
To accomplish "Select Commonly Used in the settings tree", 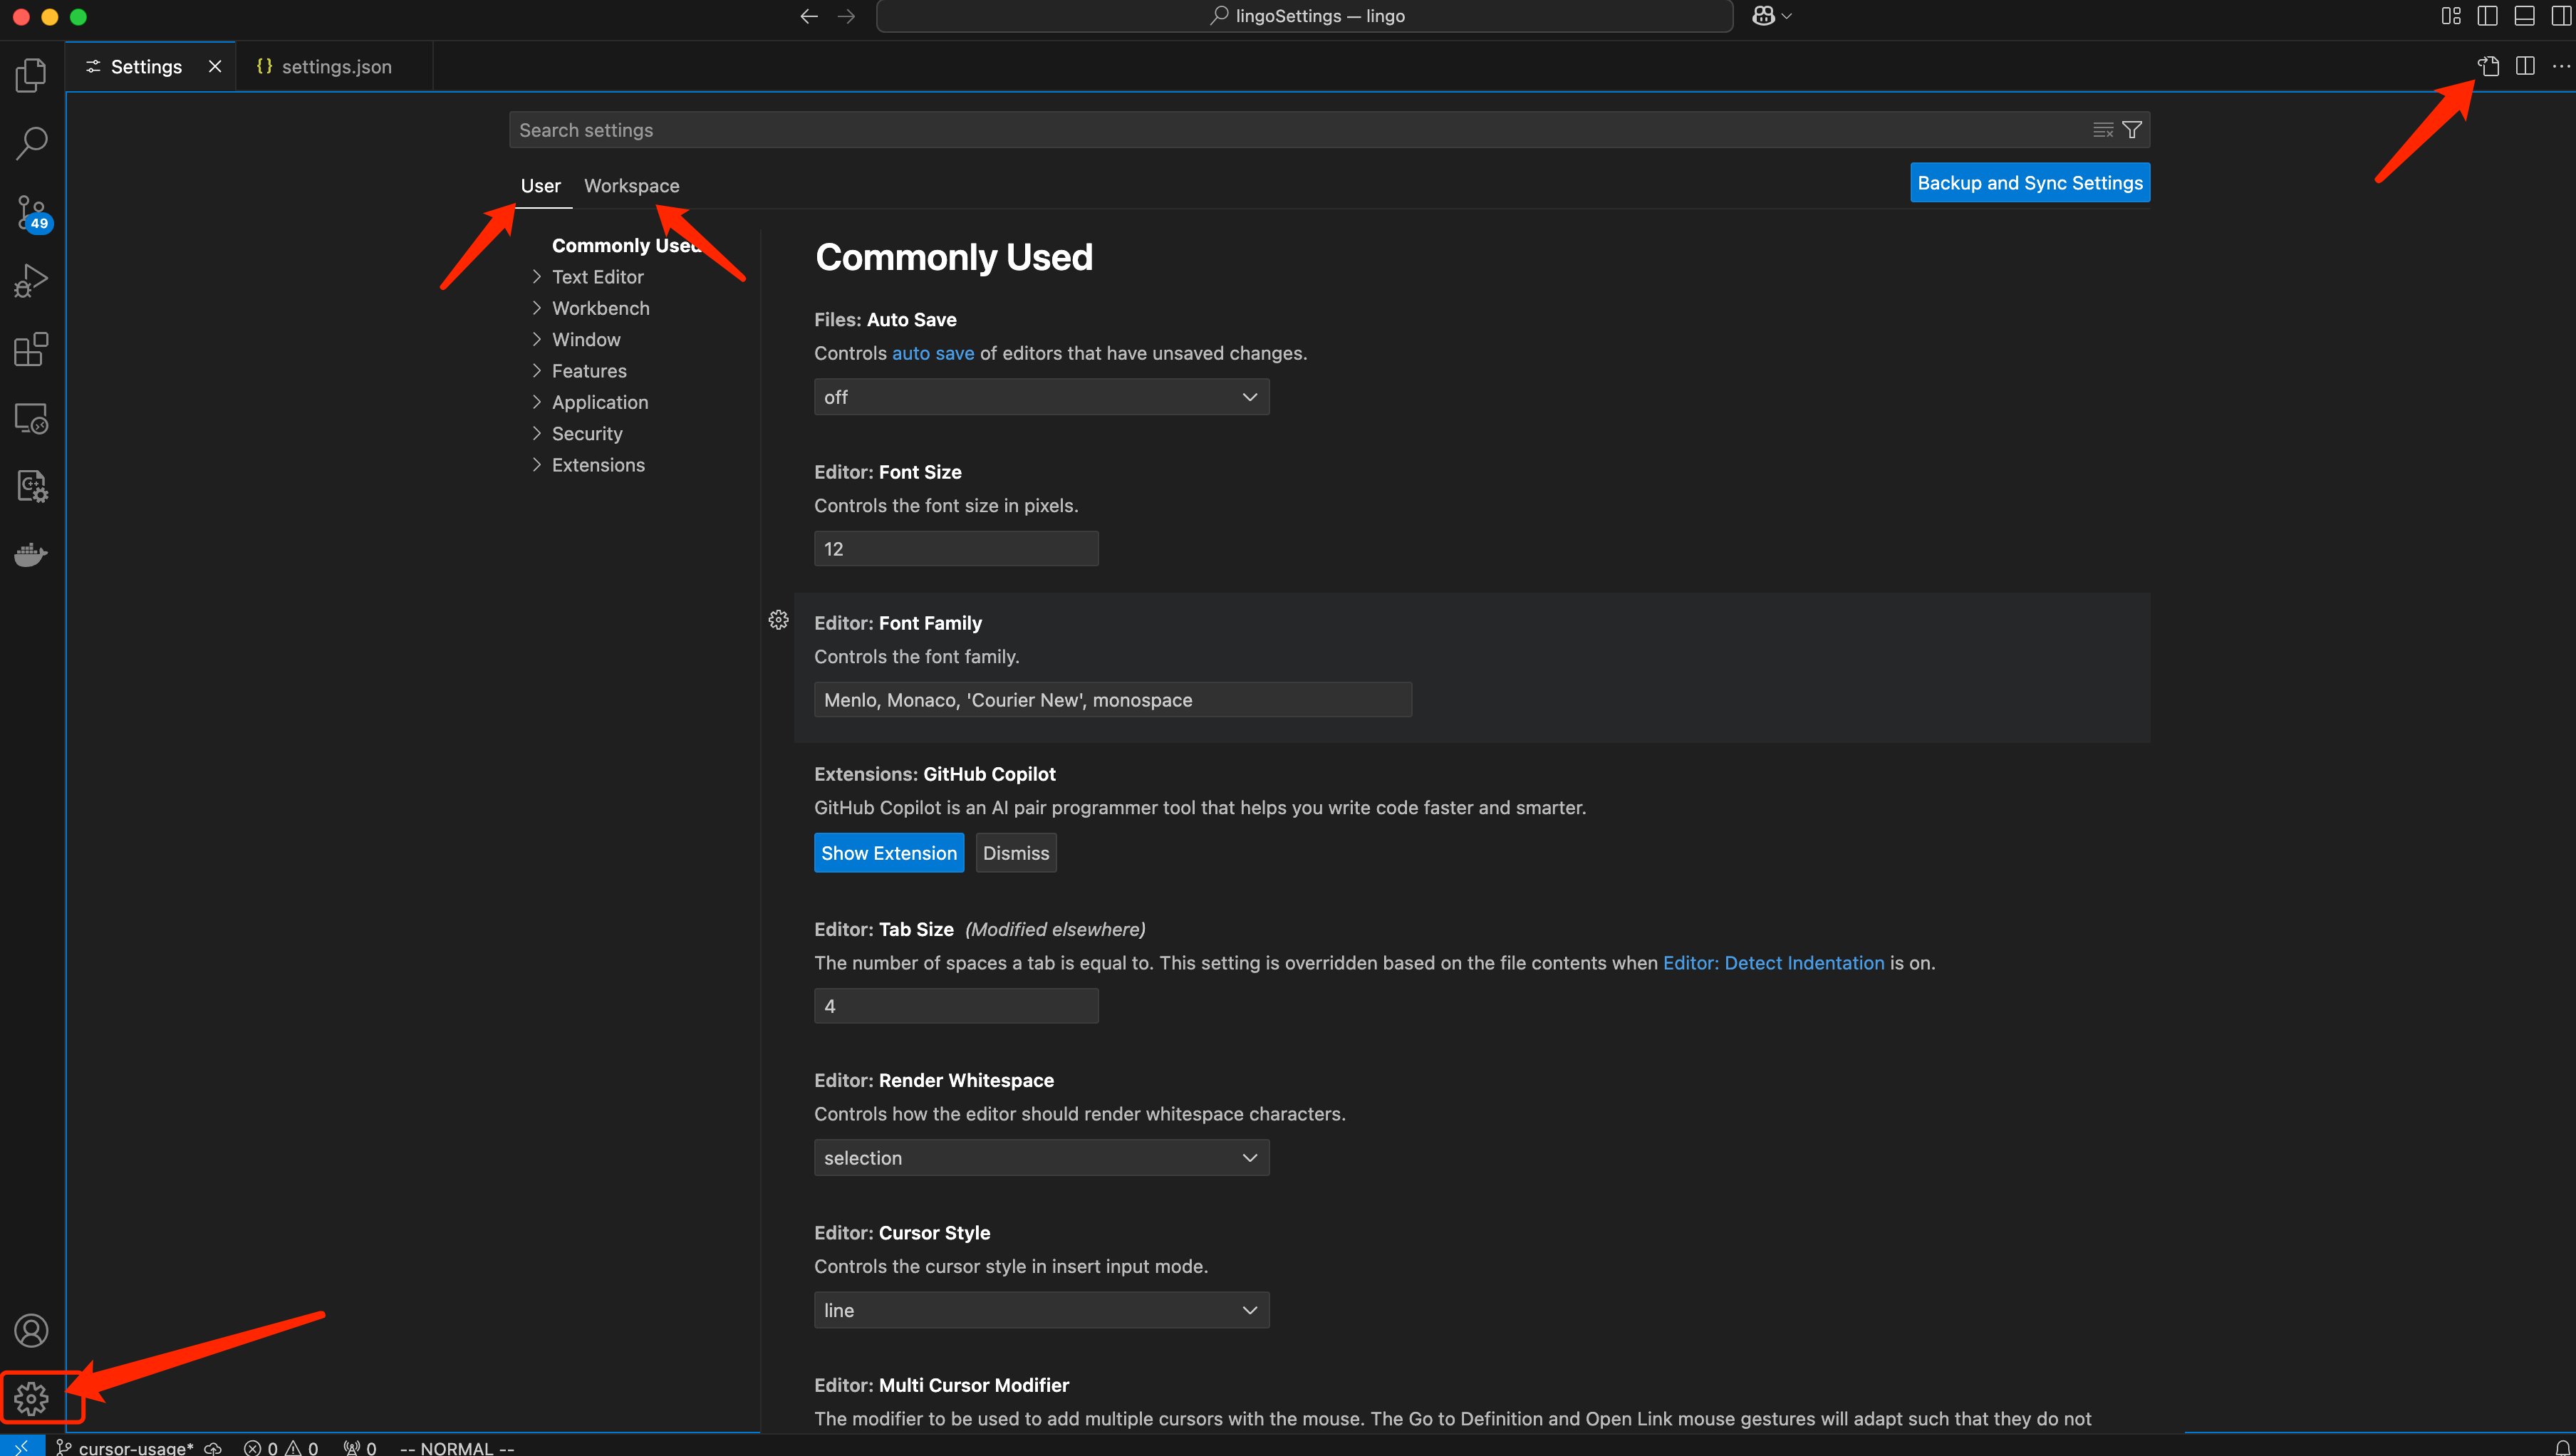I will pos(626,246).
